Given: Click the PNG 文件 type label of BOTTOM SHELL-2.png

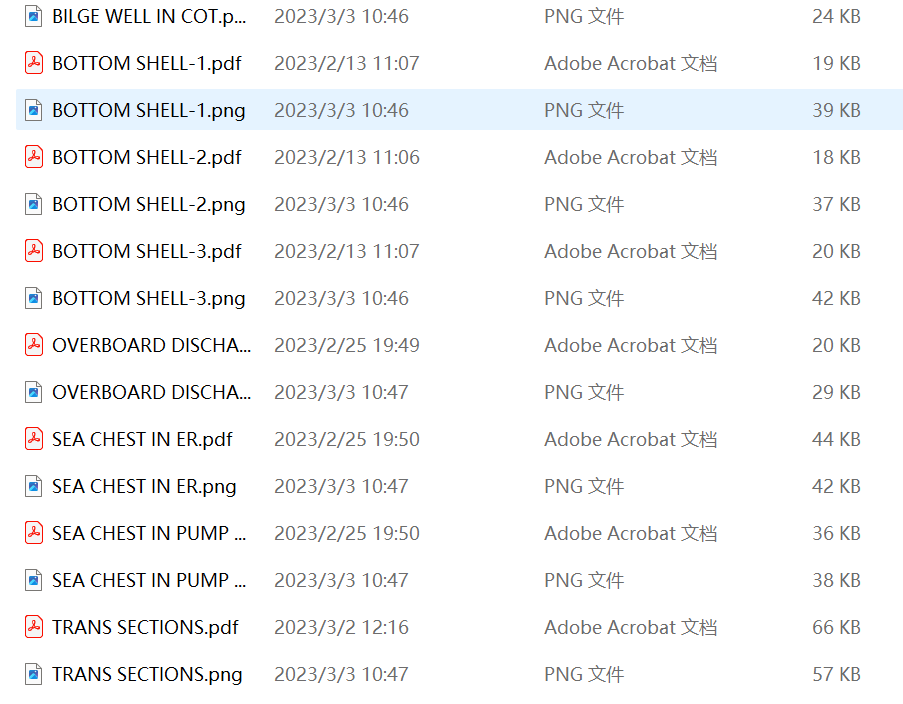Looking at the screenshot, I should 584,204.
